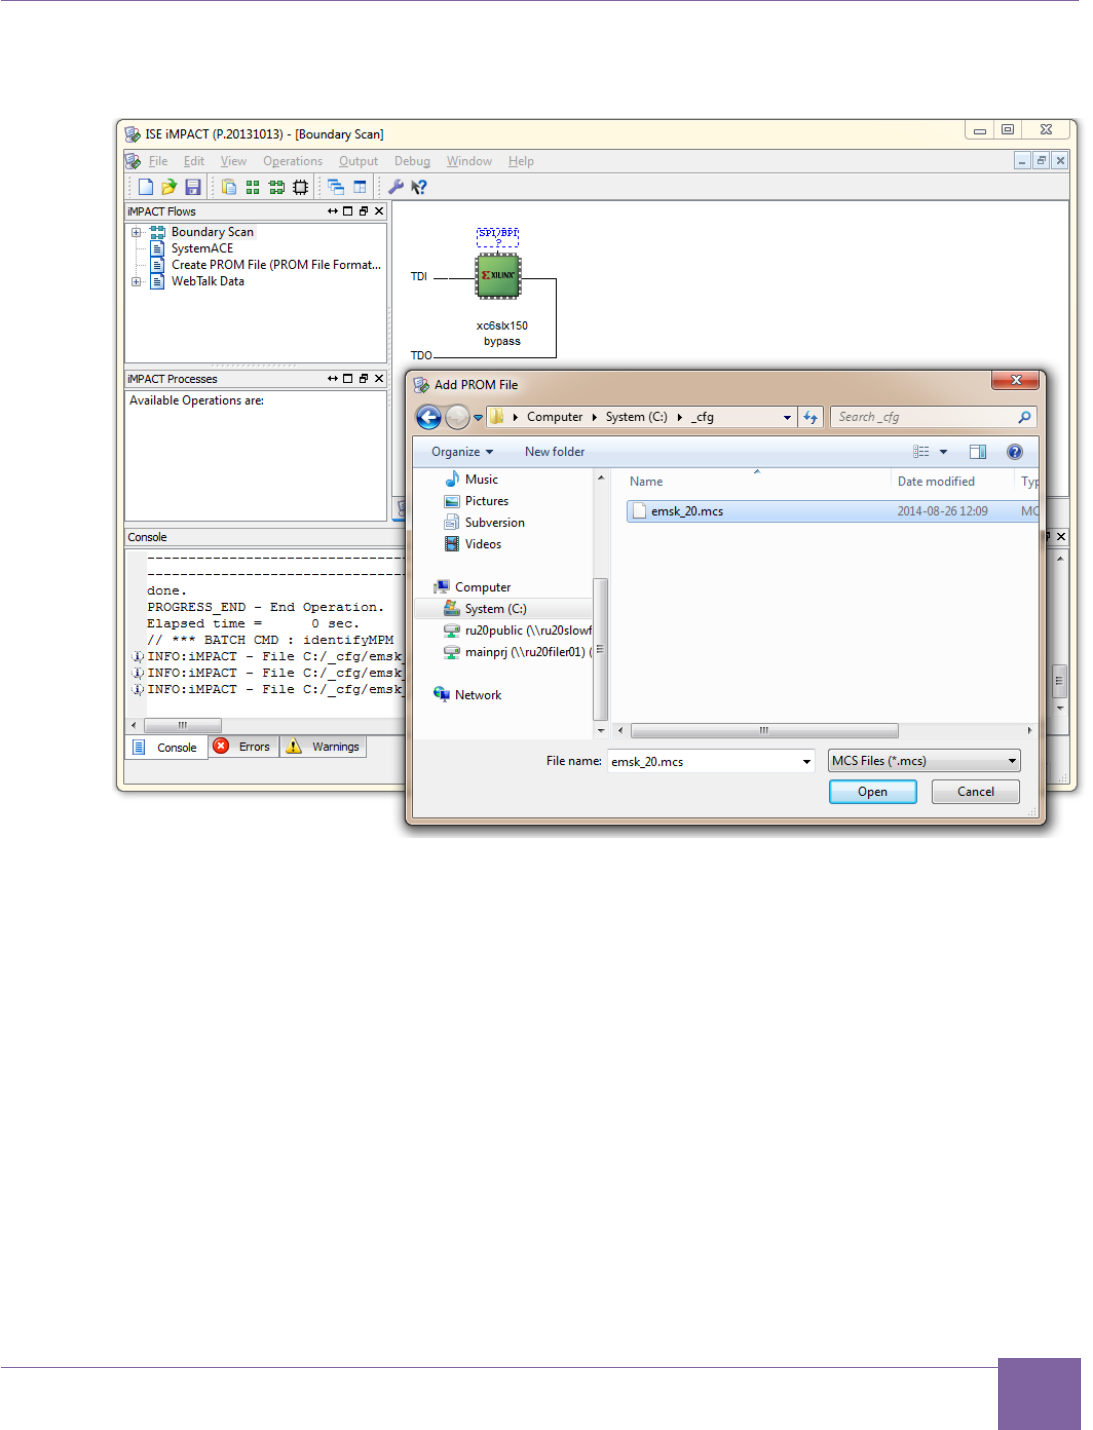Open the Edit menu
The height and width of the screenshot is (1430, 1093).
194,161
